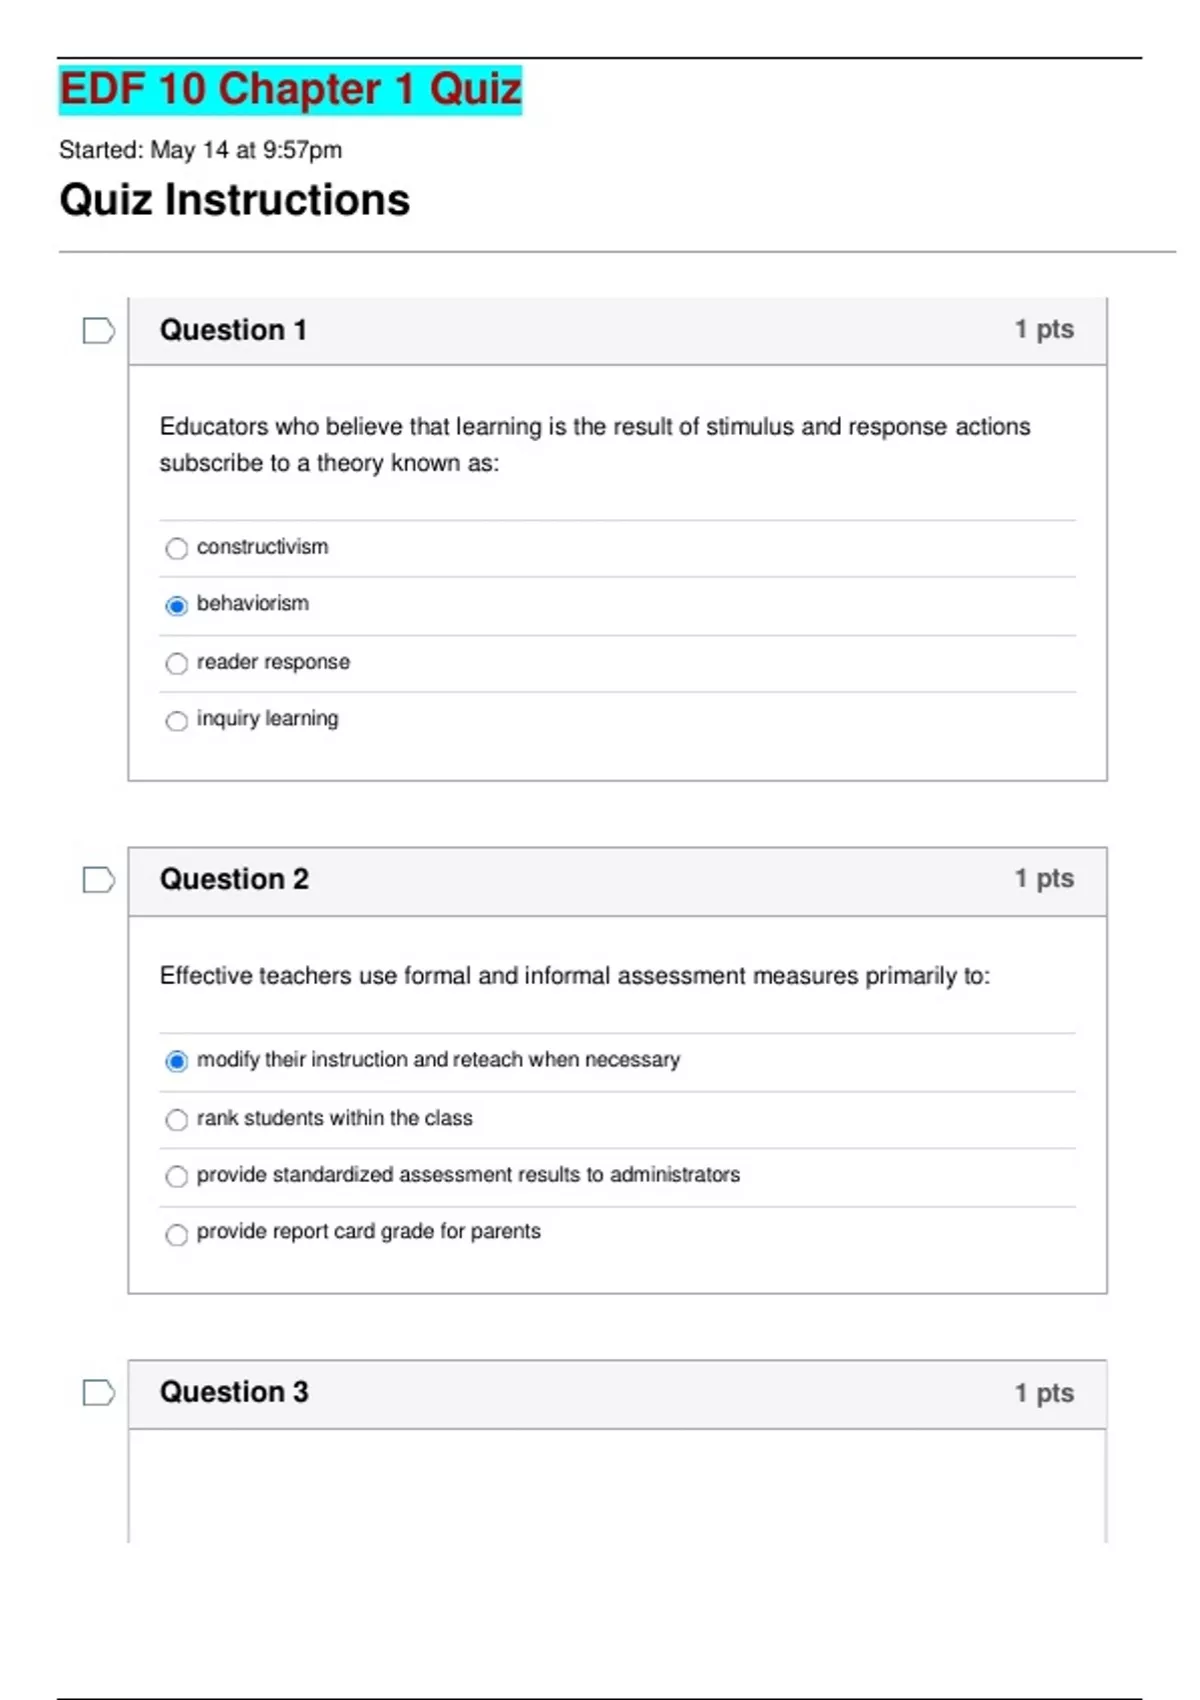Click the stimulus and response question text
Viewport: 1200px width, 1700px height.
tap(594, 444)
